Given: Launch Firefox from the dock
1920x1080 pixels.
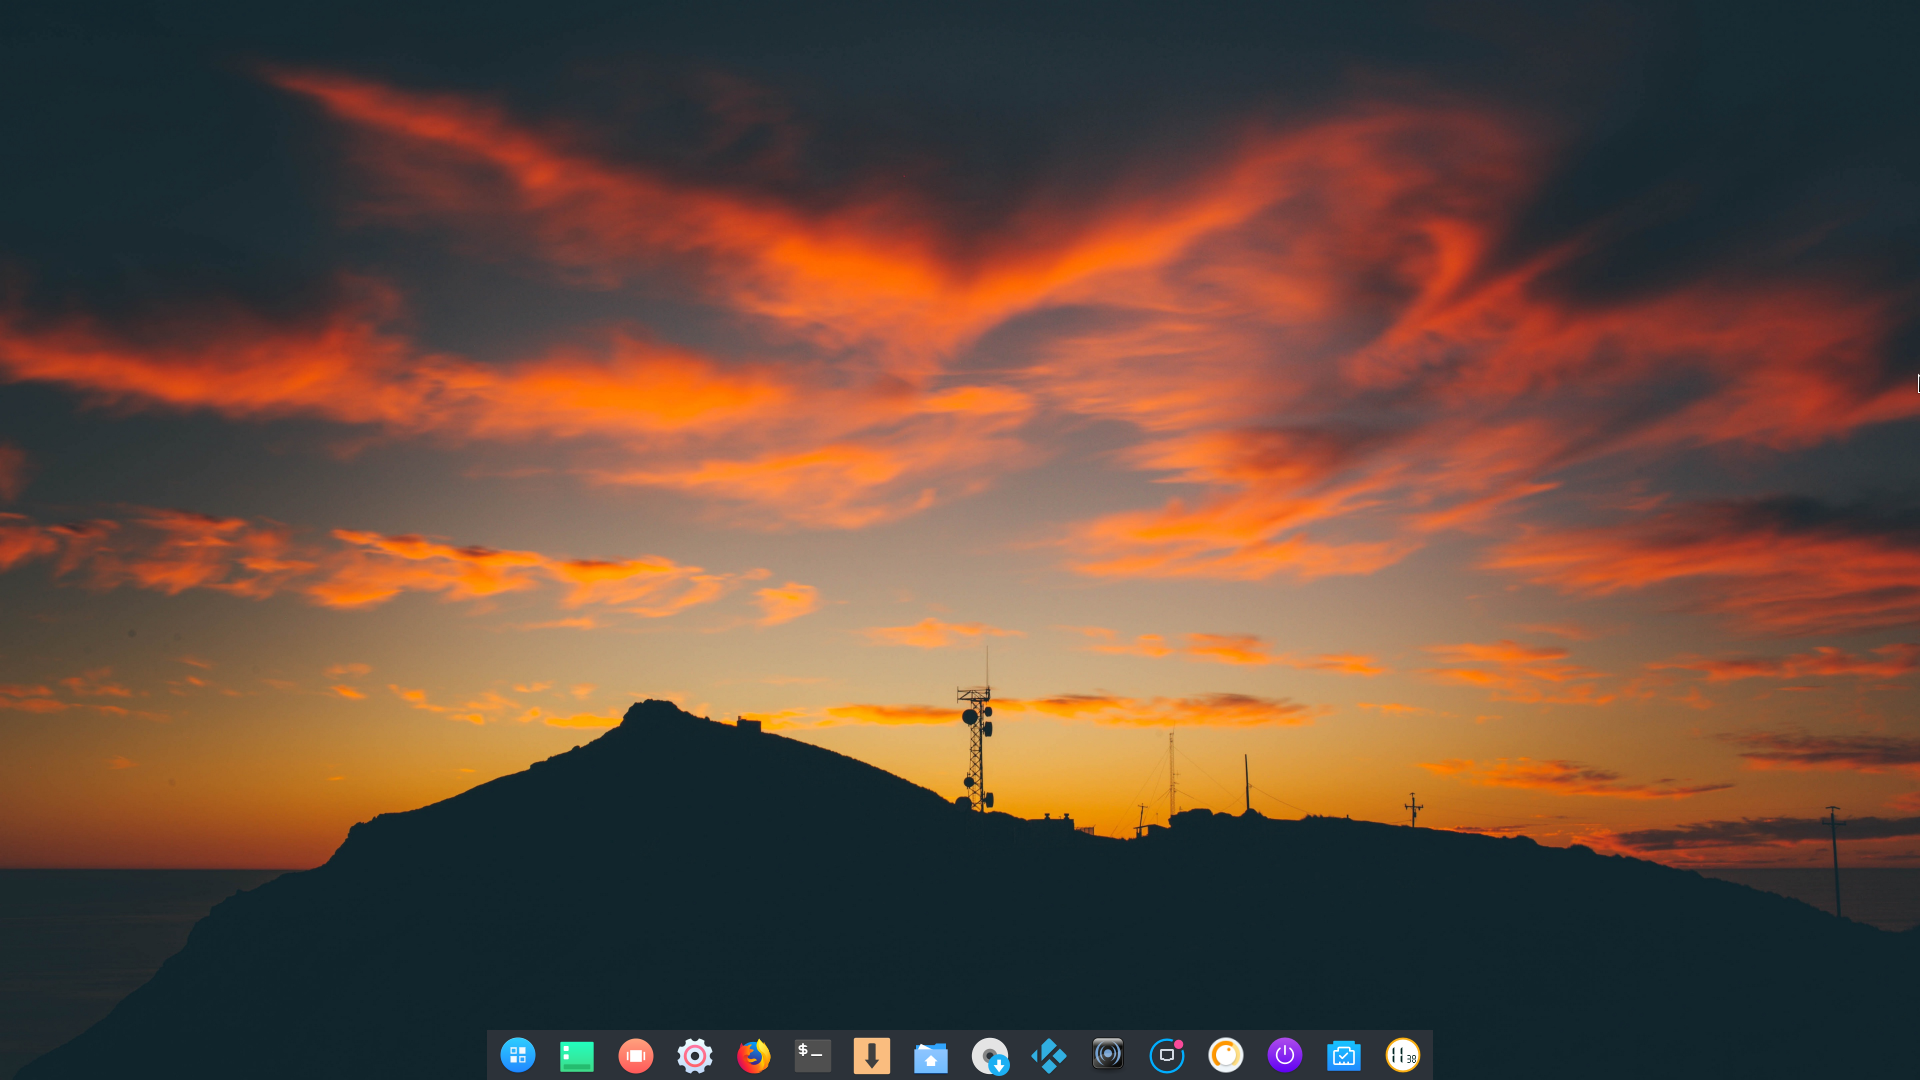Looking at the screenshot, I should 754,1055.
